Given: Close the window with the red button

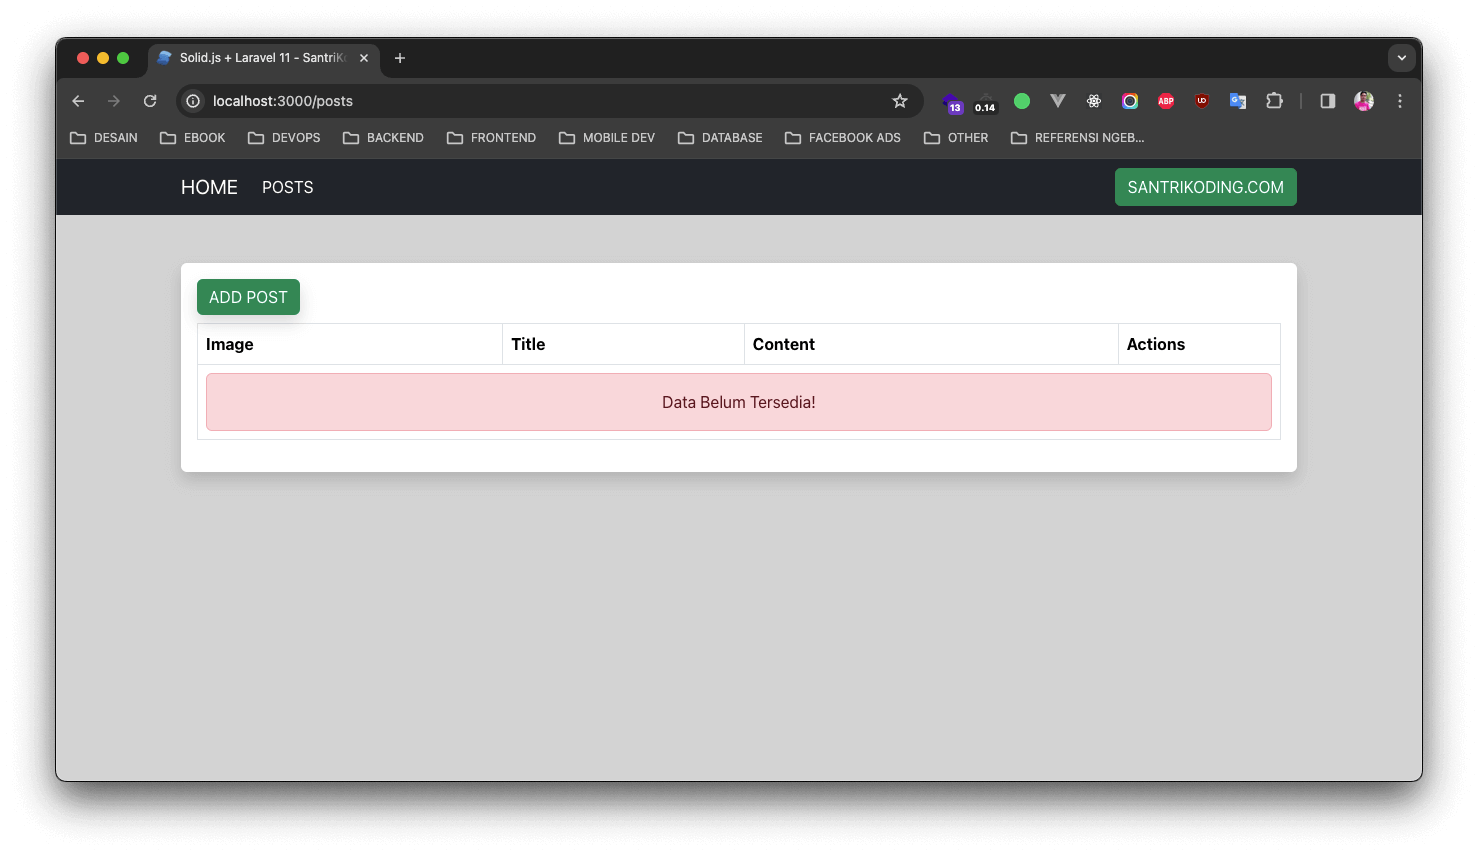Looking at the screenshot, I should pos(83,58).
